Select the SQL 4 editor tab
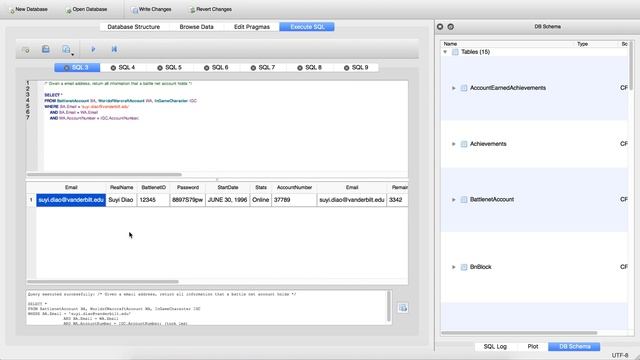This screenshot has width=640, height=360. point(123,68)
